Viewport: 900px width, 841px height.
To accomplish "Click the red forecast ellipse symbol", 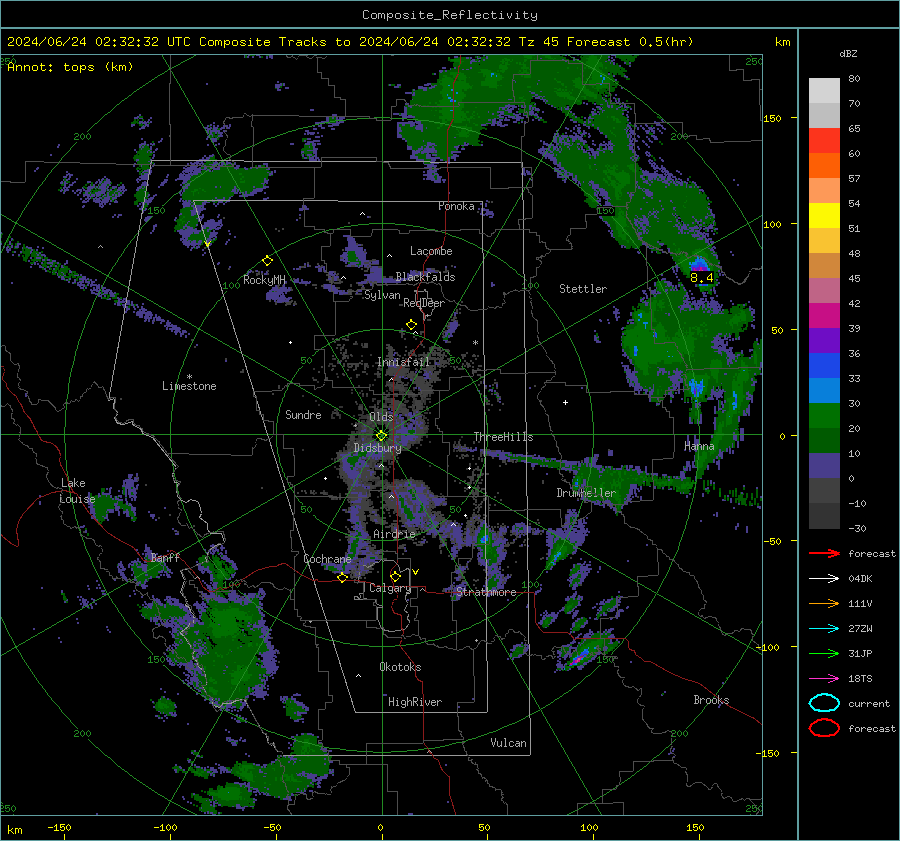I will (824, 728).
